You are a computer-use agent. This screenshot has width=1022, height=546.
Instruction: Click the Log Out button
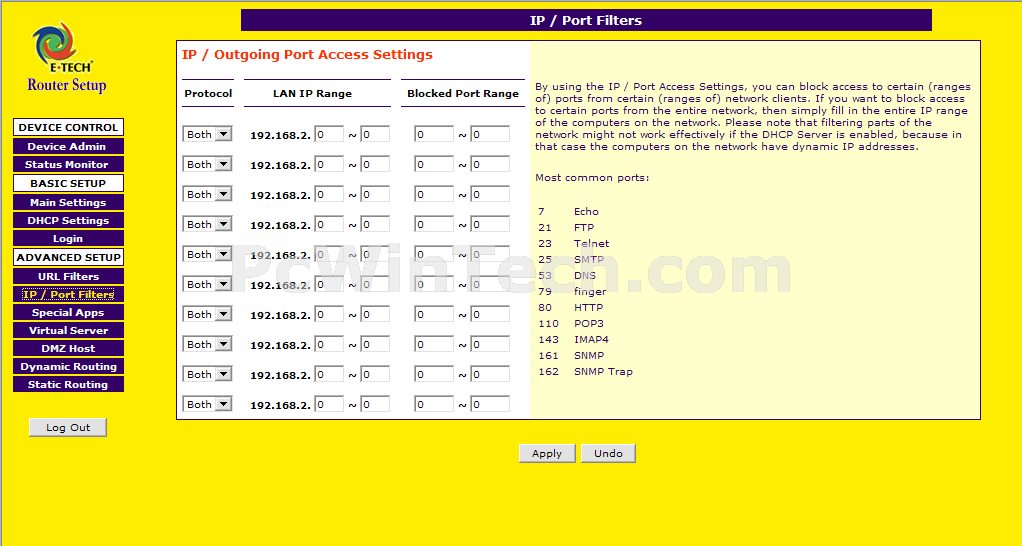click(x=68, y=427)
